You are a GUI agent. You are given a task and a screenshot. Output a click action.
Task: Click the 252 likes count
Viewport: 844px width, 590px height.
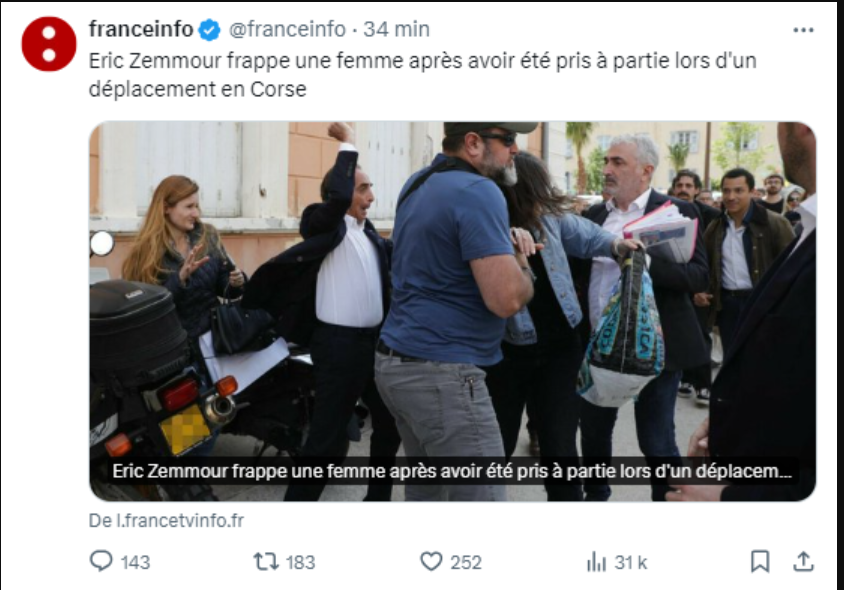pyautogui.click(x=466, y=563)
